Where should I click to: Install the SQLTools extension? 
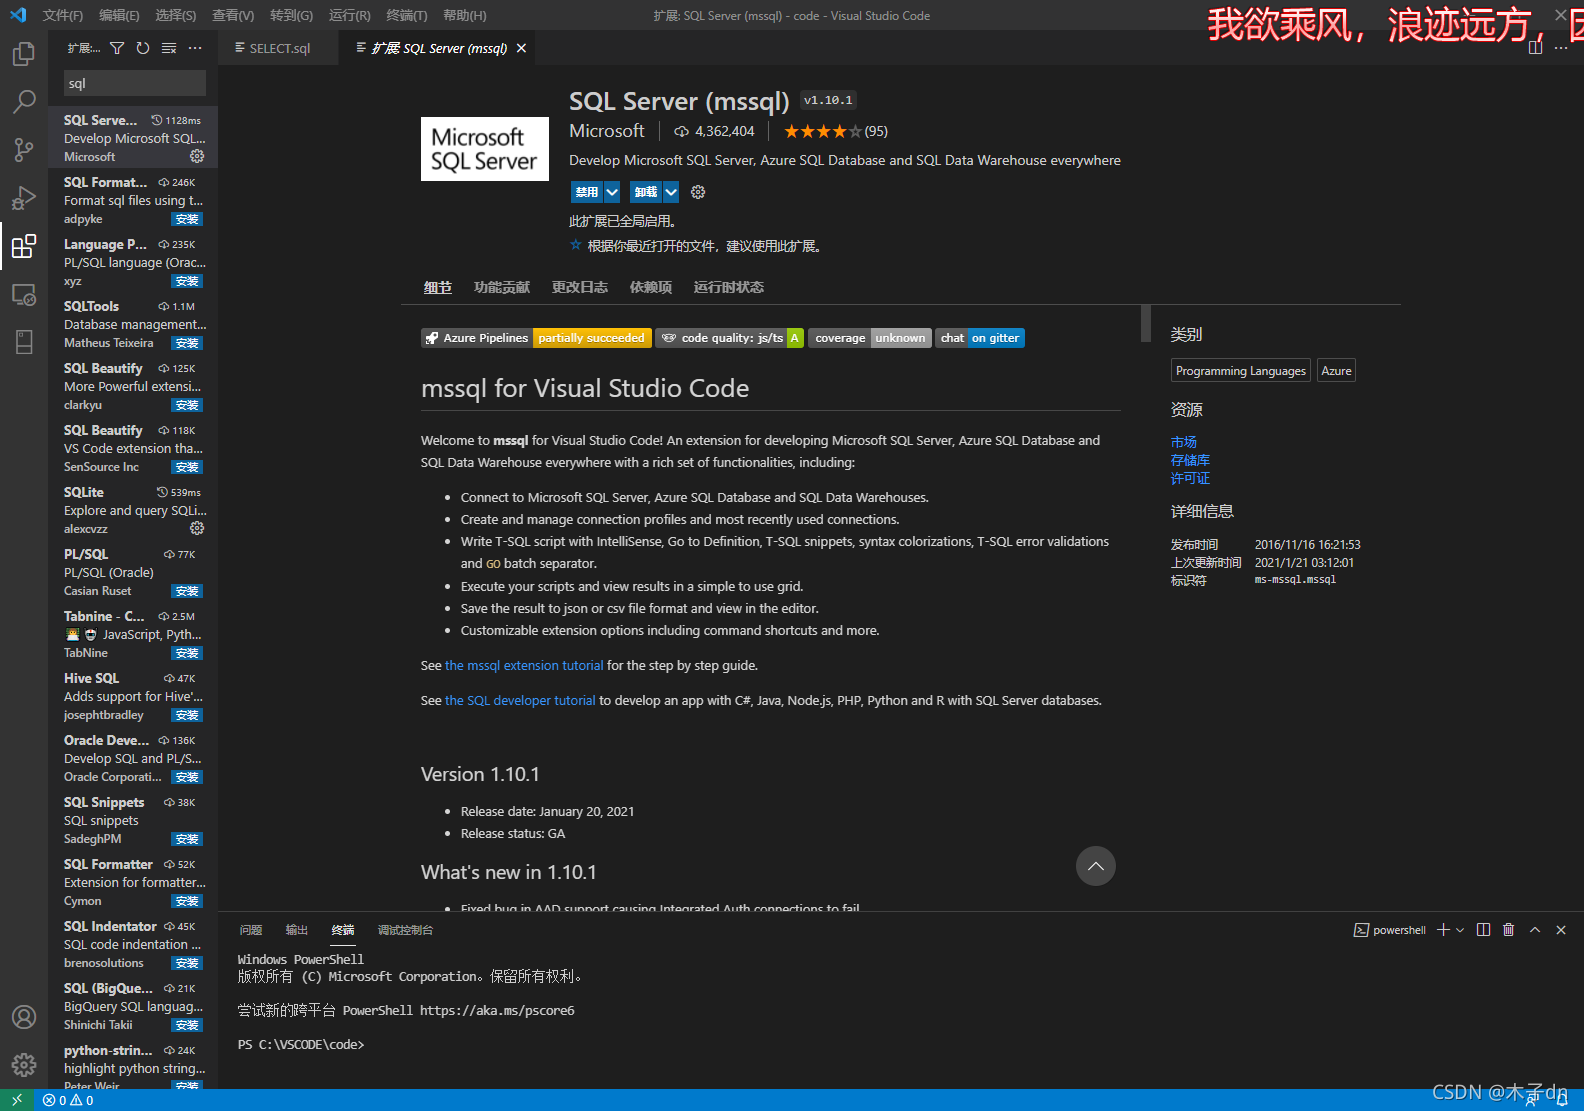point(187,343)
